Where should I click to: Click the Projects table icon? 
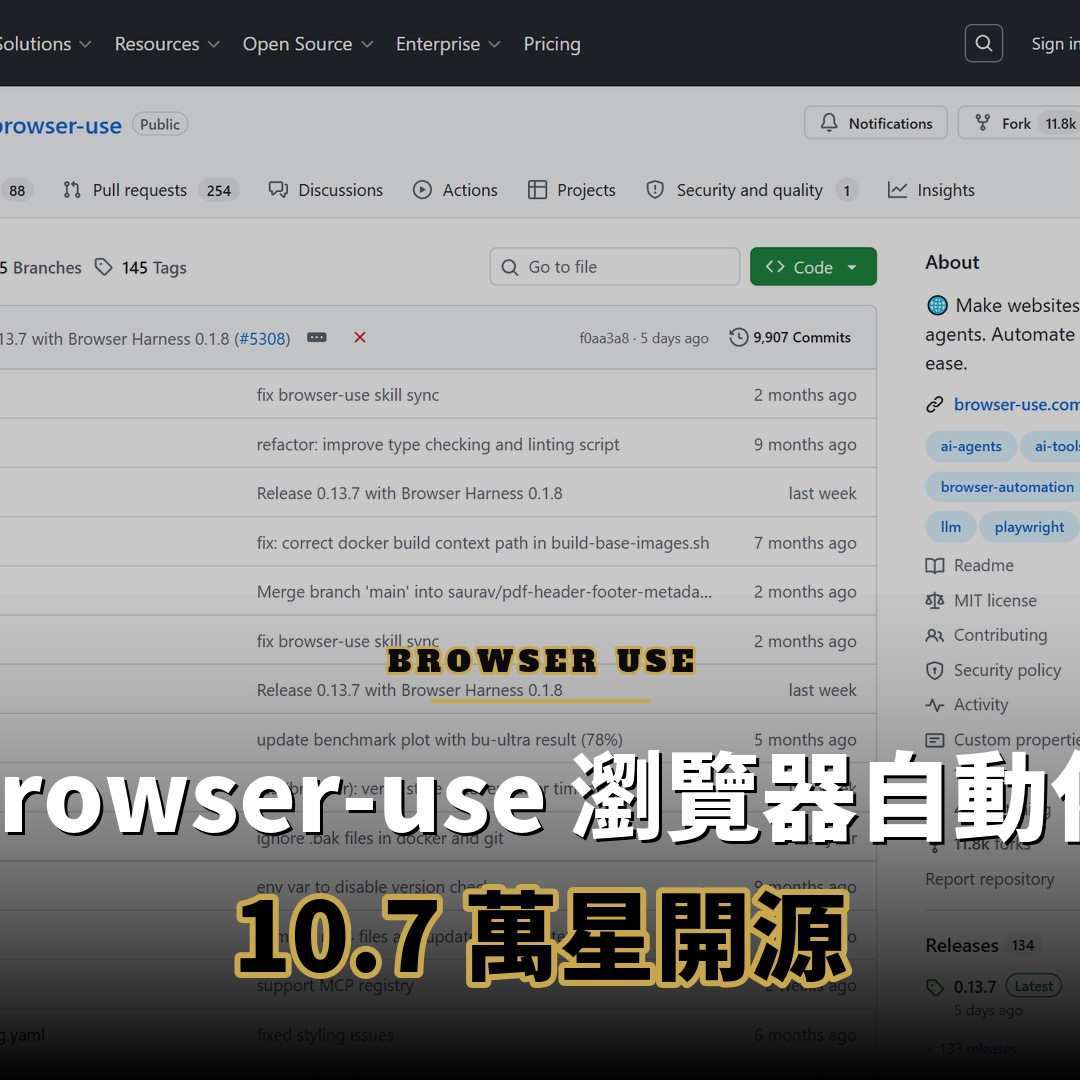point(537,189)
